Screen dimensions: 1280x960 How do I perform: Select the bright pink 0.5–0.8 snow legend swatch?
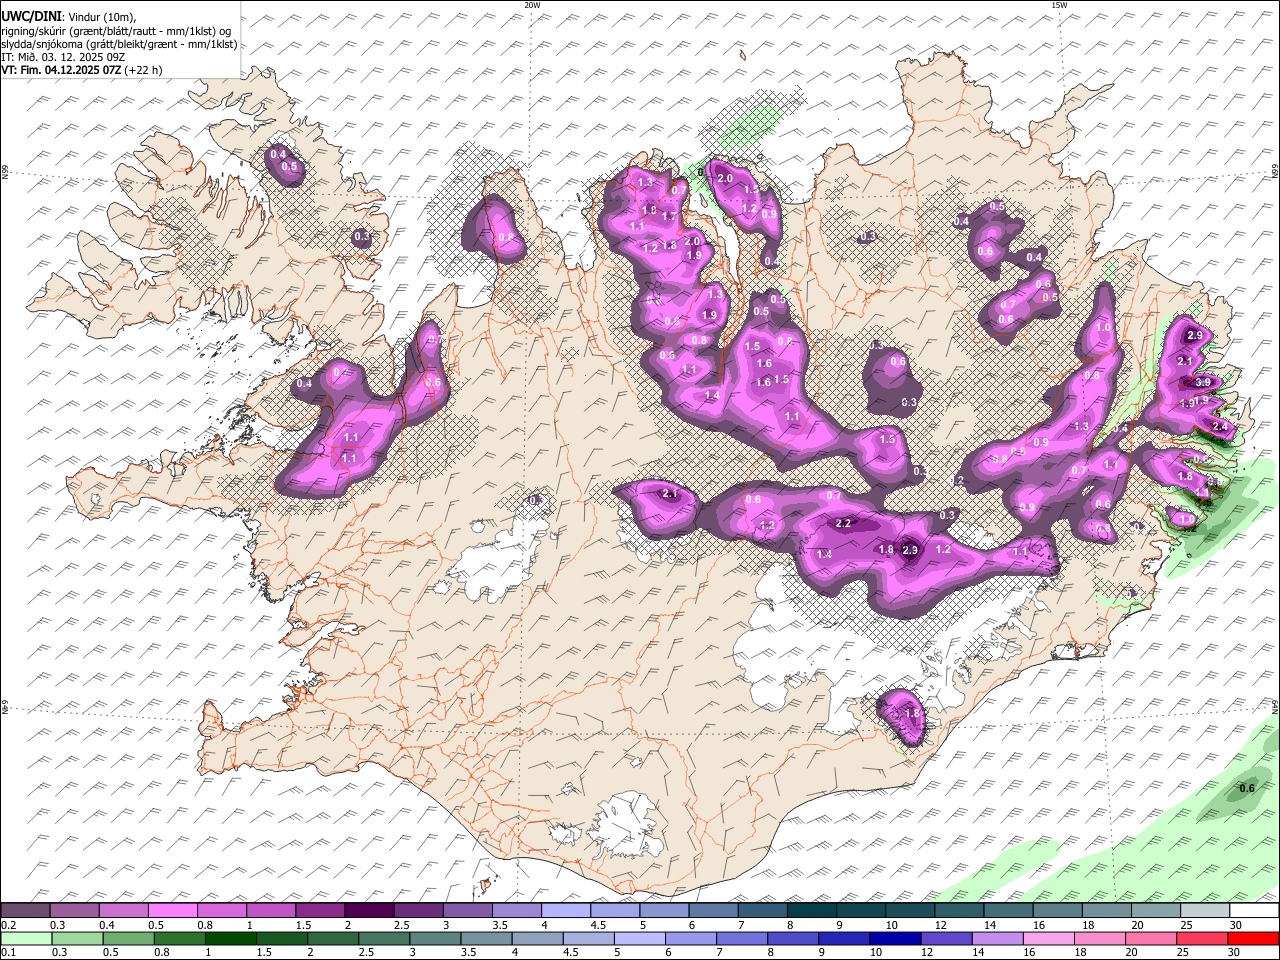(172, 911)
